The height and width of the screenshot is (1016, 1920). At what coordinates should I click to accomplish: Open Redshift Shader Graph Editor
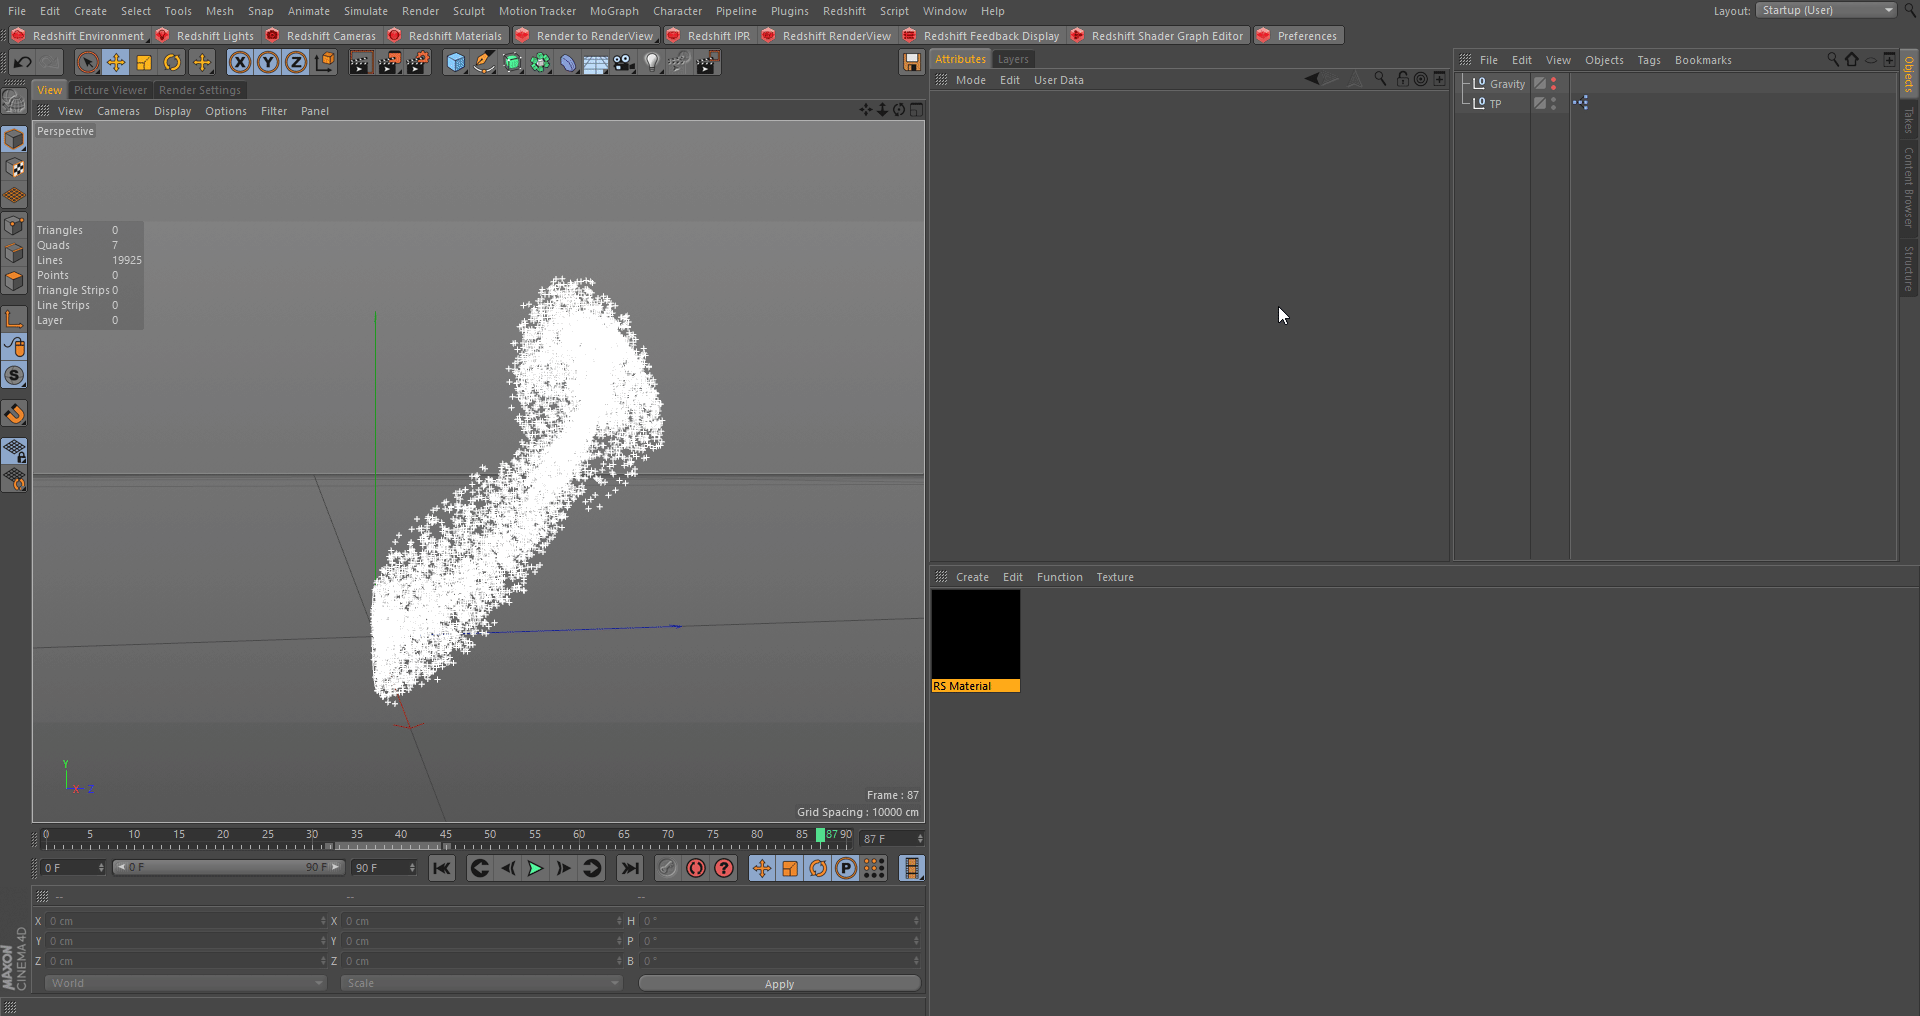pos(1157,36)
